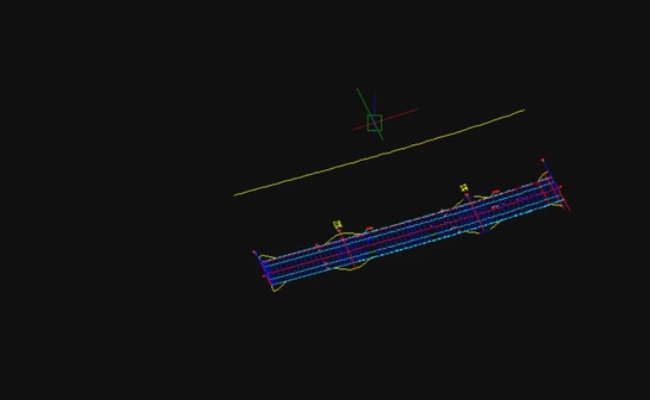Click the red grip marker at the corridor's lower-left end

254,252
